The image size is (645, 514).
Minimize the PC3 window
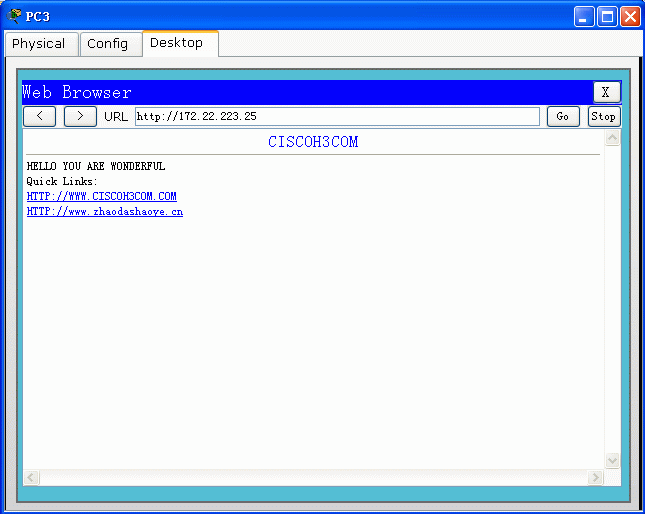point(584,17)
